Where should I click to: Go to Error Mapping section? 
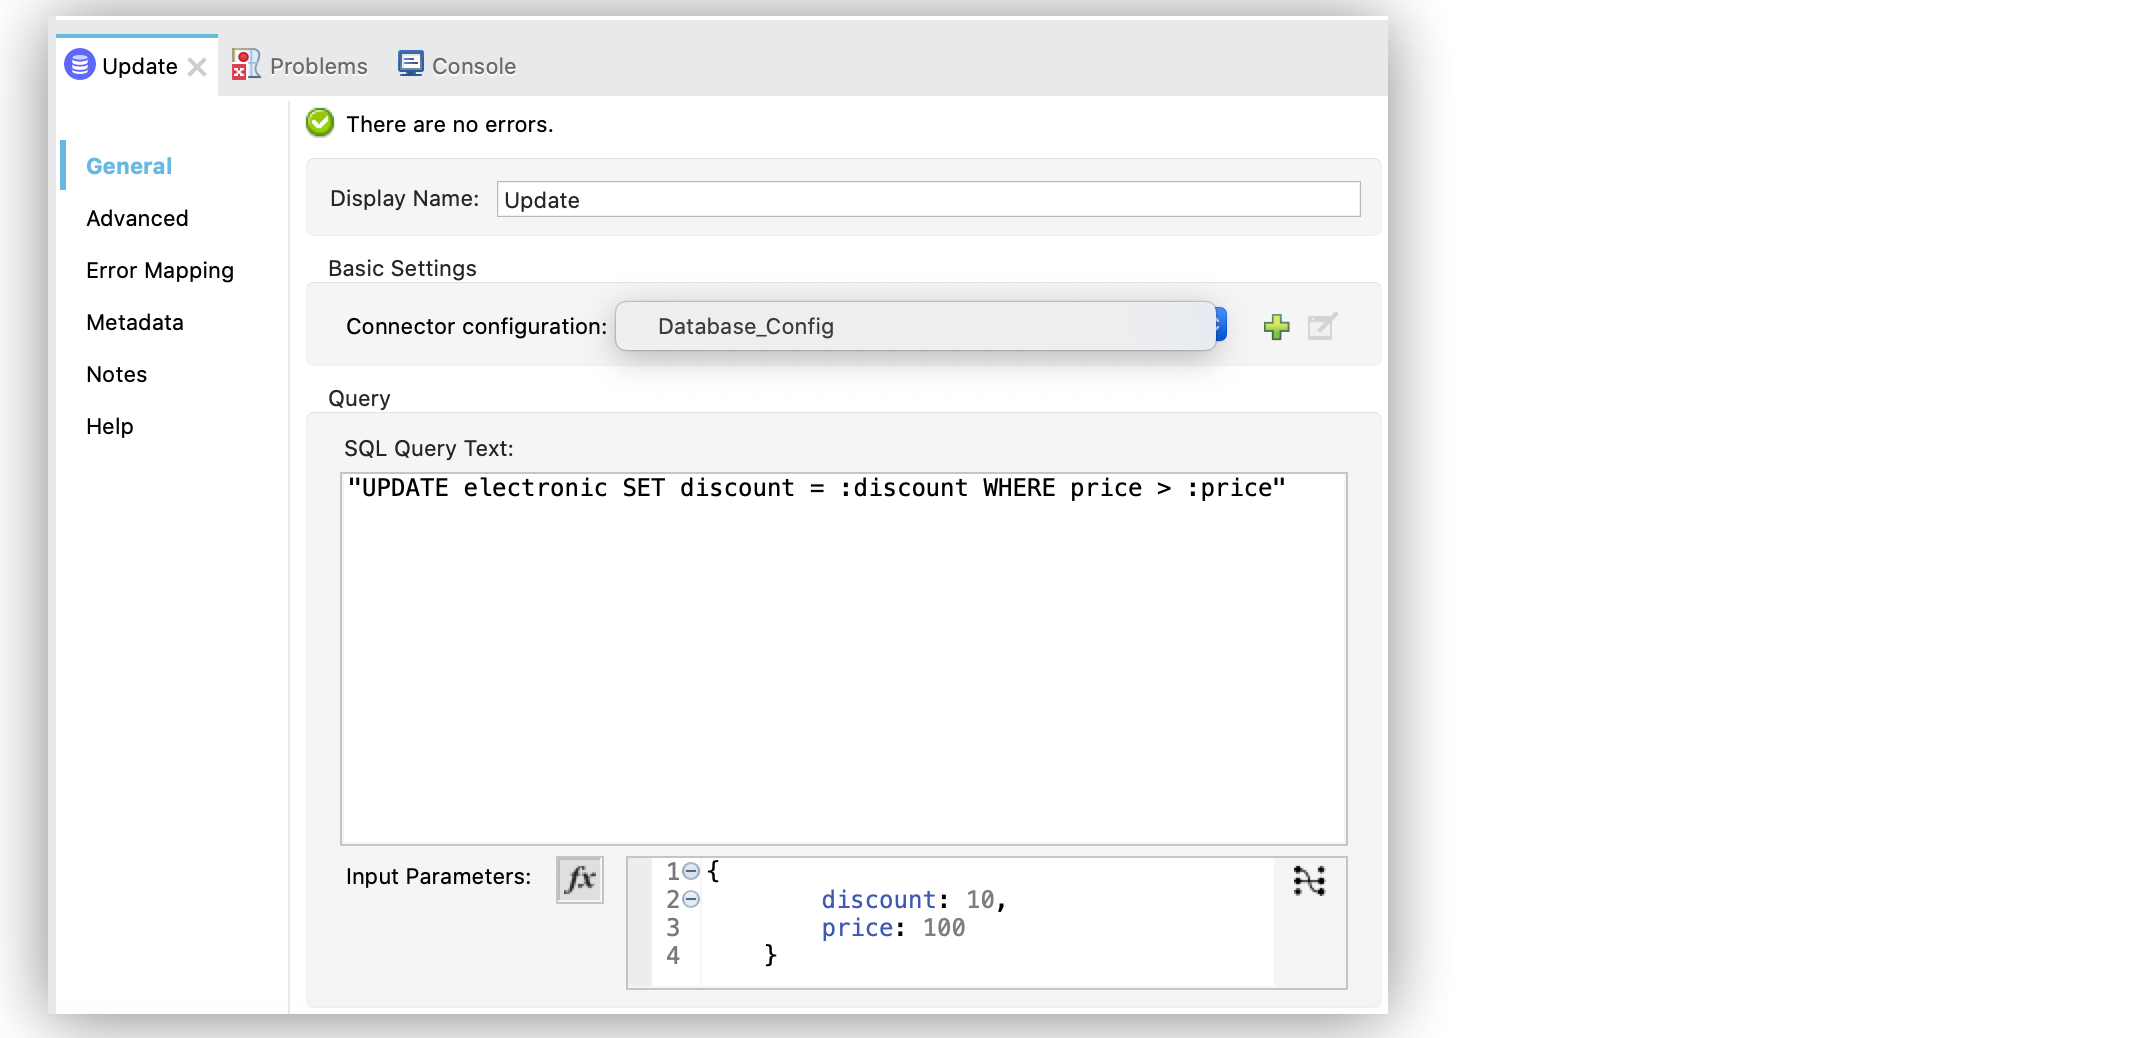[x=160, y=270]
